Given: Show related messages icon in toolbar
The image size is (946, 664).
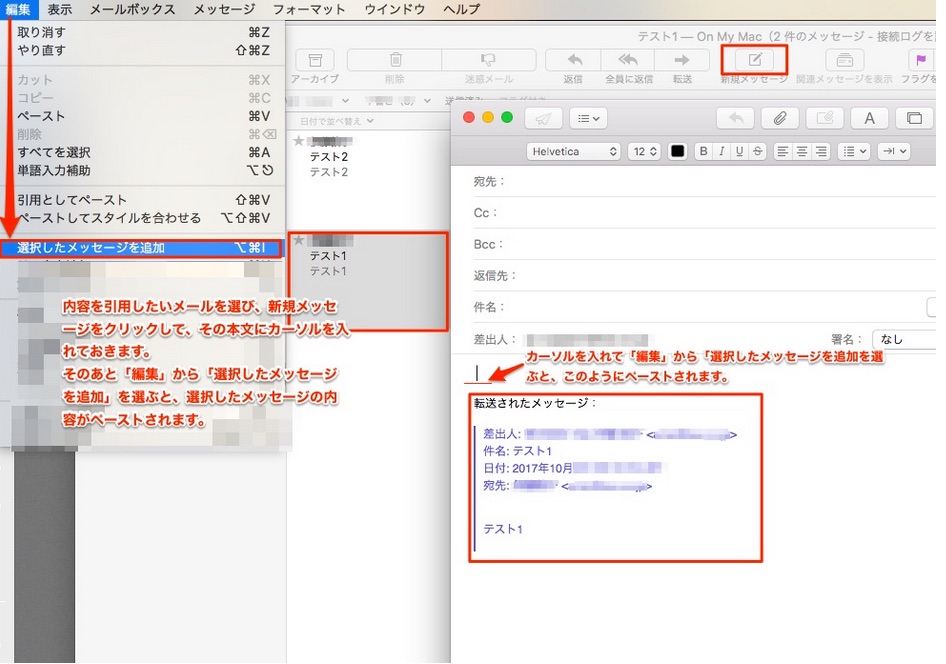Looking at the screenshot, I should [845, 60].
